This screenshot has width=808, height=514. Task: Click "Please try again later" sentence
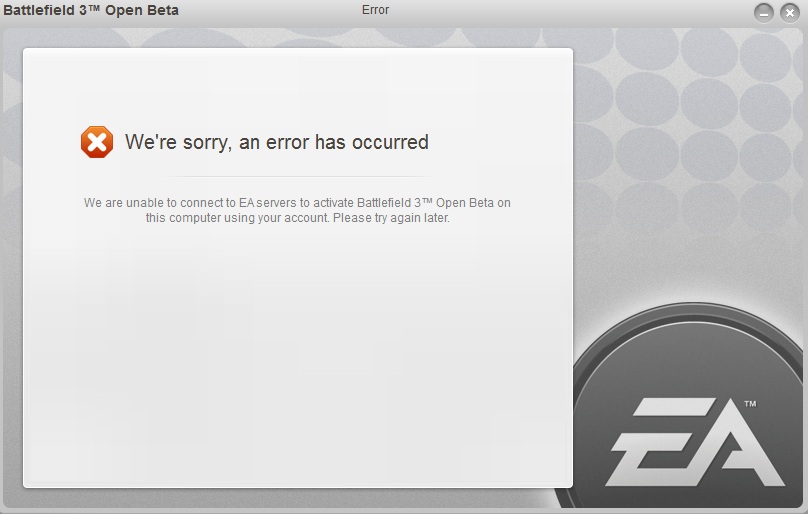click(x=391, y=218)
